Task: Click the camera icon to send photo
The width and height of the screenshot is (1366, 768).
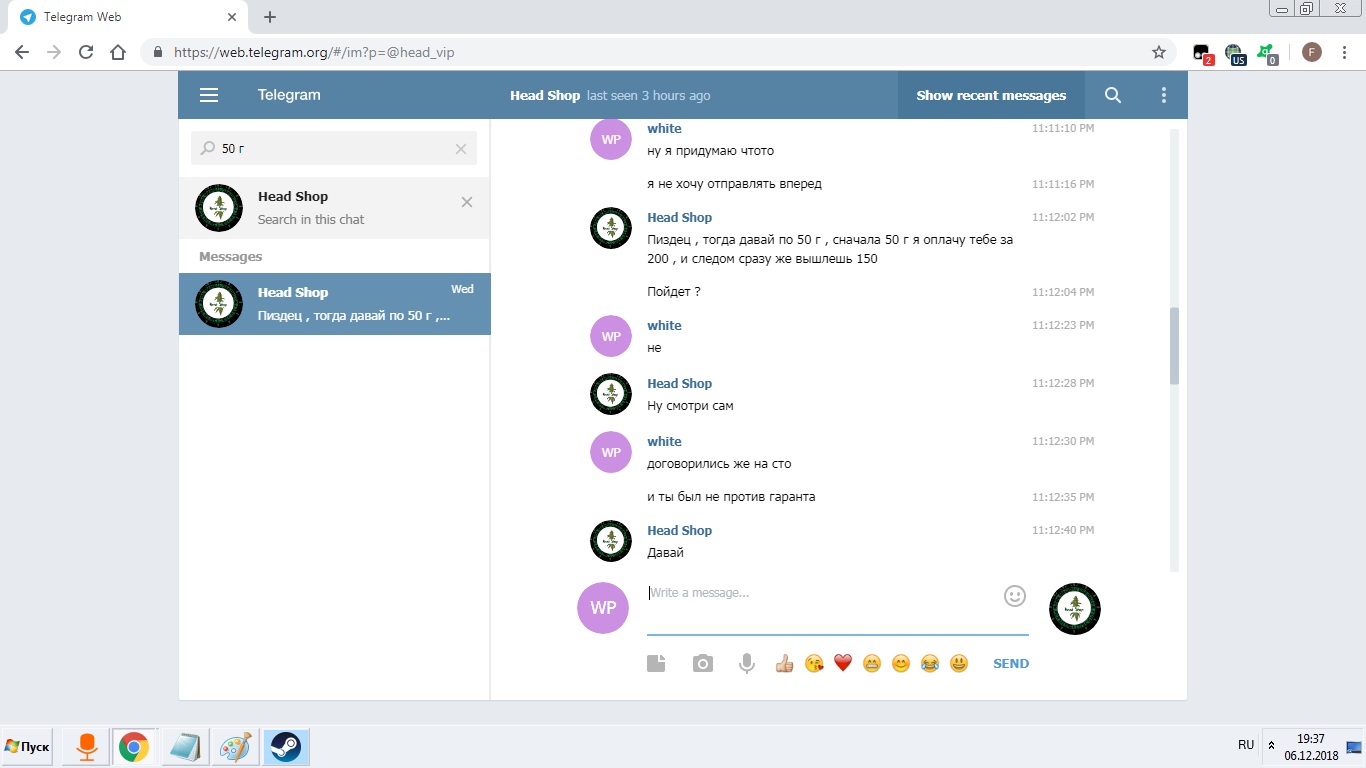Action: (703, 663)
